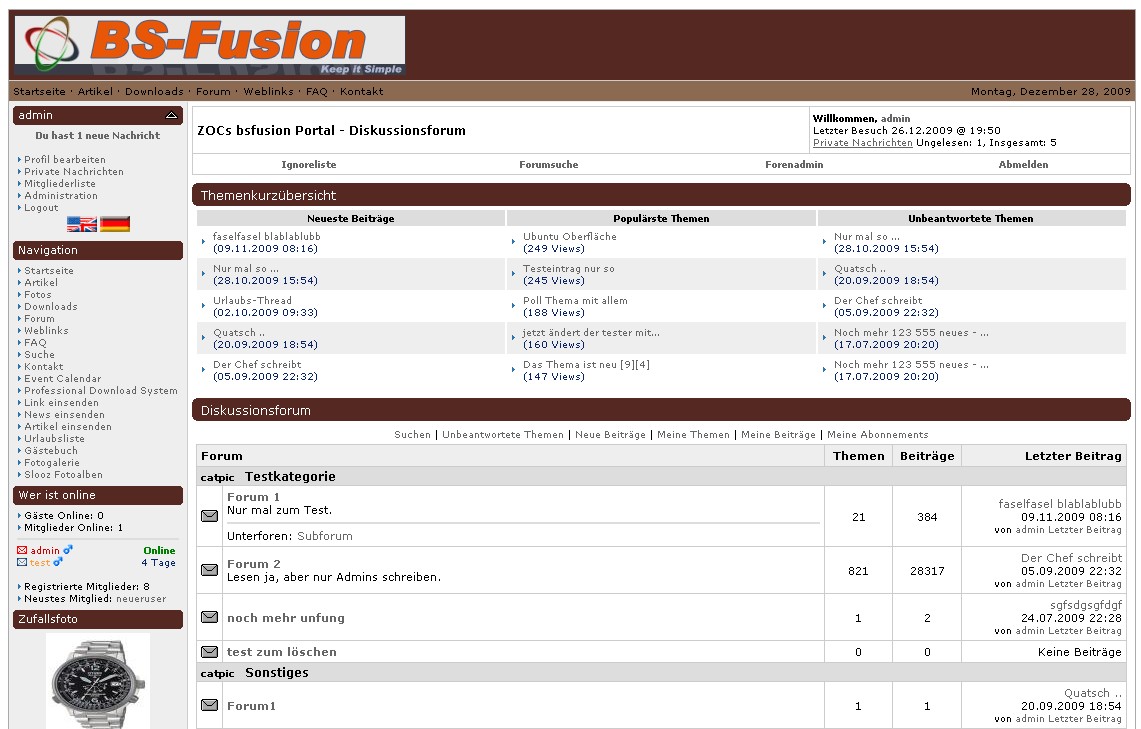Click the red message icon beside admin user
This screenshot has height=729, width=1141.
pos(22,550)
